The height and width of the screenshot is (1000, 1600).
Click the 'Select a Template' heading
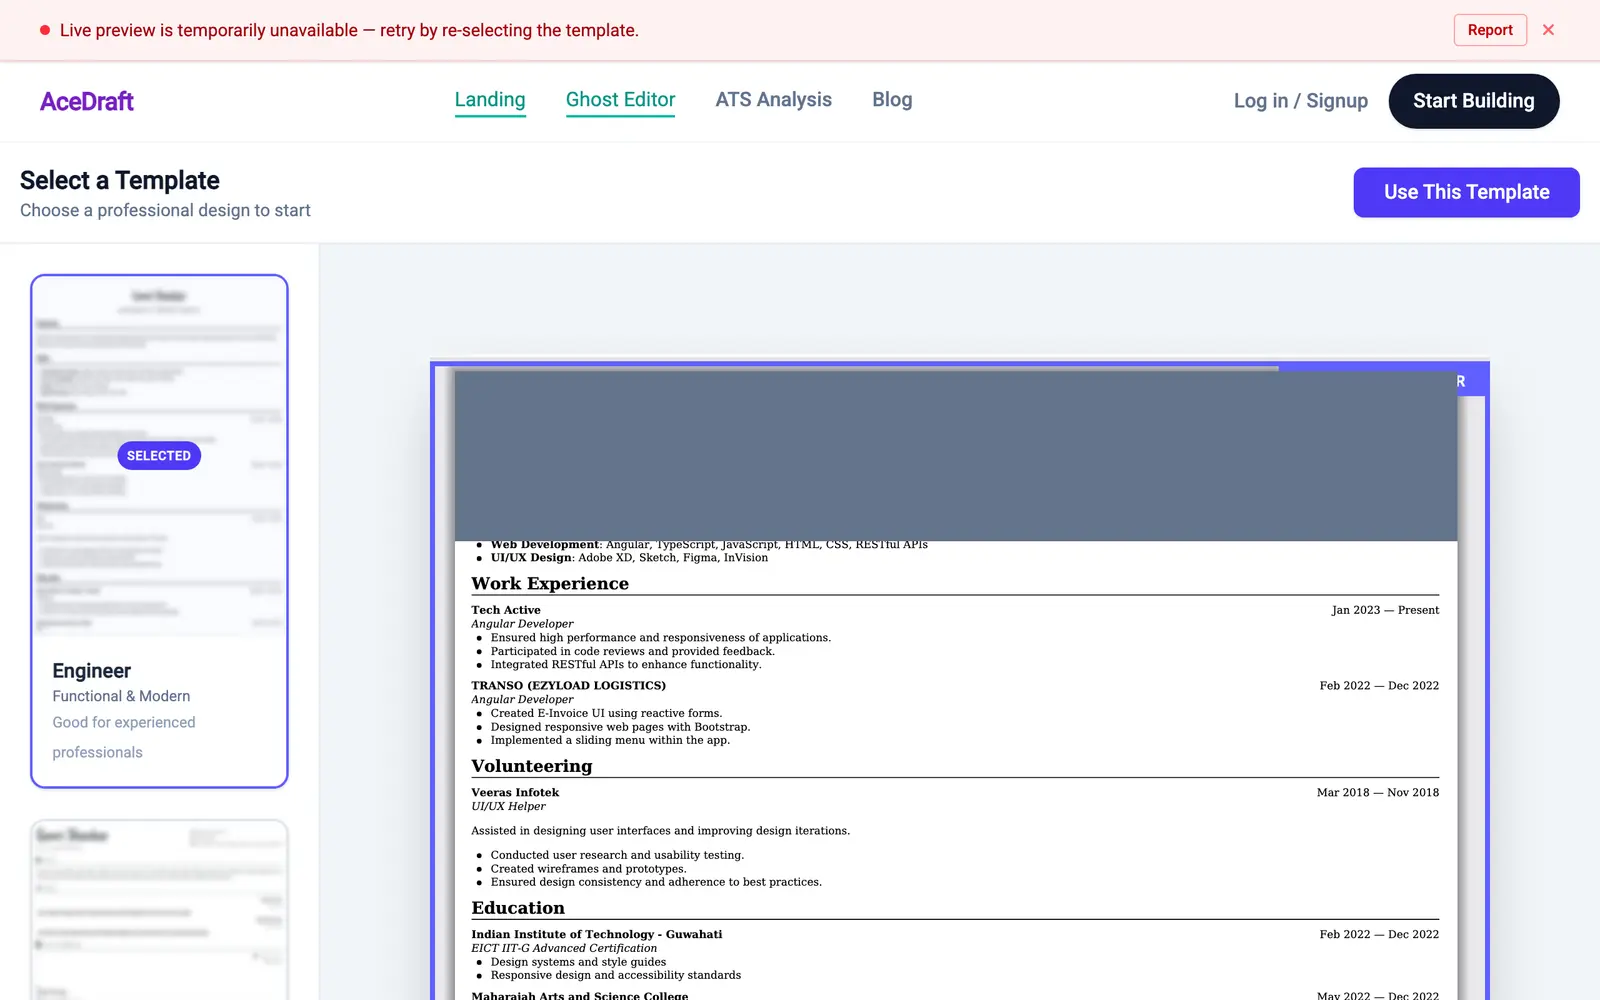120,180
